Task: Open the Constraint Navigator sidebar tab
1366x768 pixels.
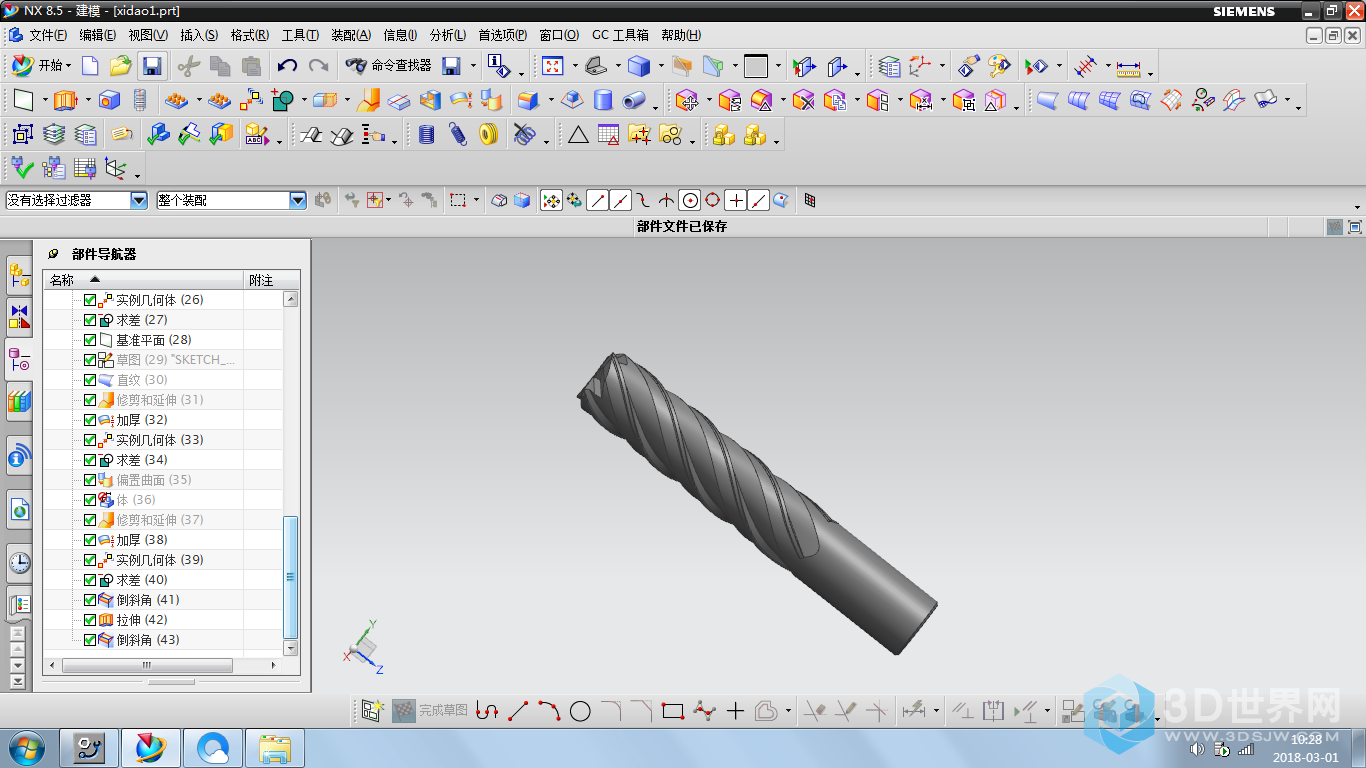Action: click(19, 316)
